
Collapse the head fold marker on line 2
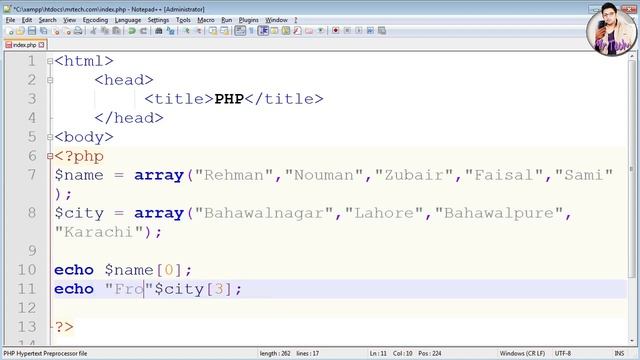point(50,80)
